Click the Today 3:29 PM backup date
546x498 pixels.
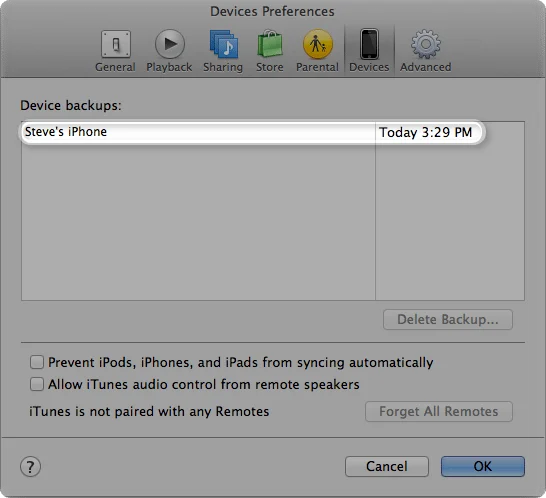426,132
